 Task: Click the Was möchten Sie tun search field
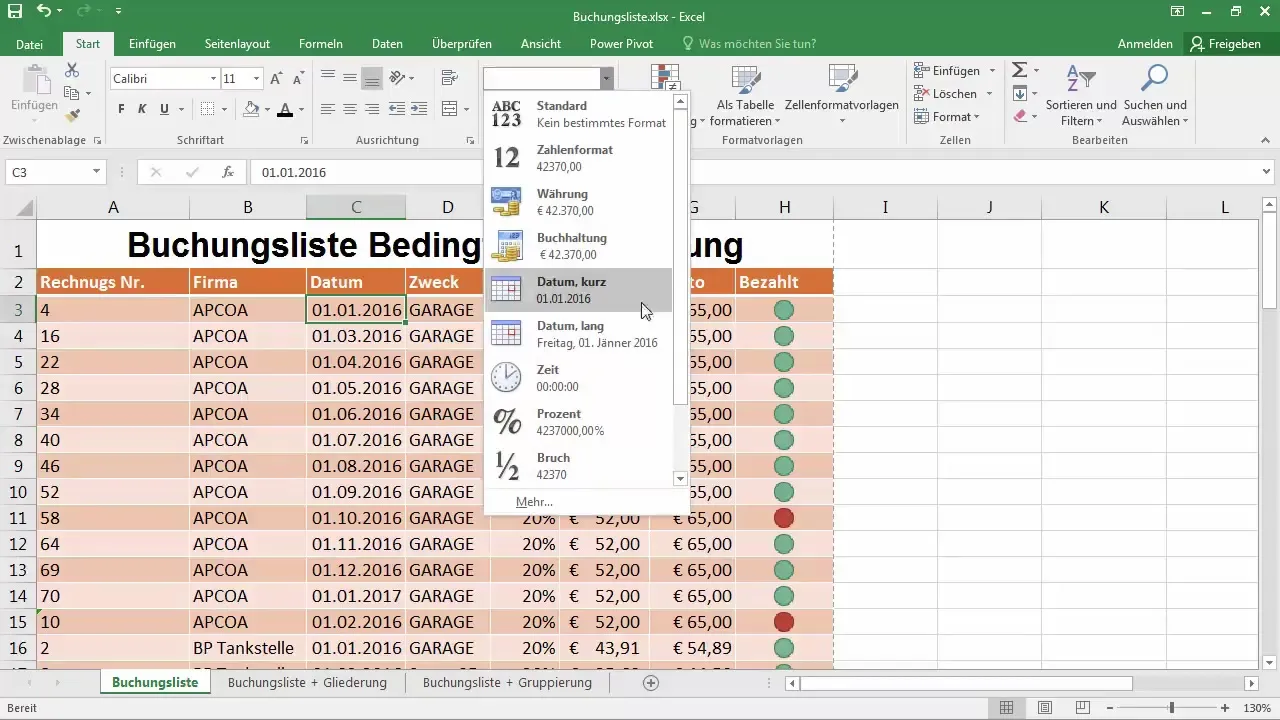pos(749,44)
